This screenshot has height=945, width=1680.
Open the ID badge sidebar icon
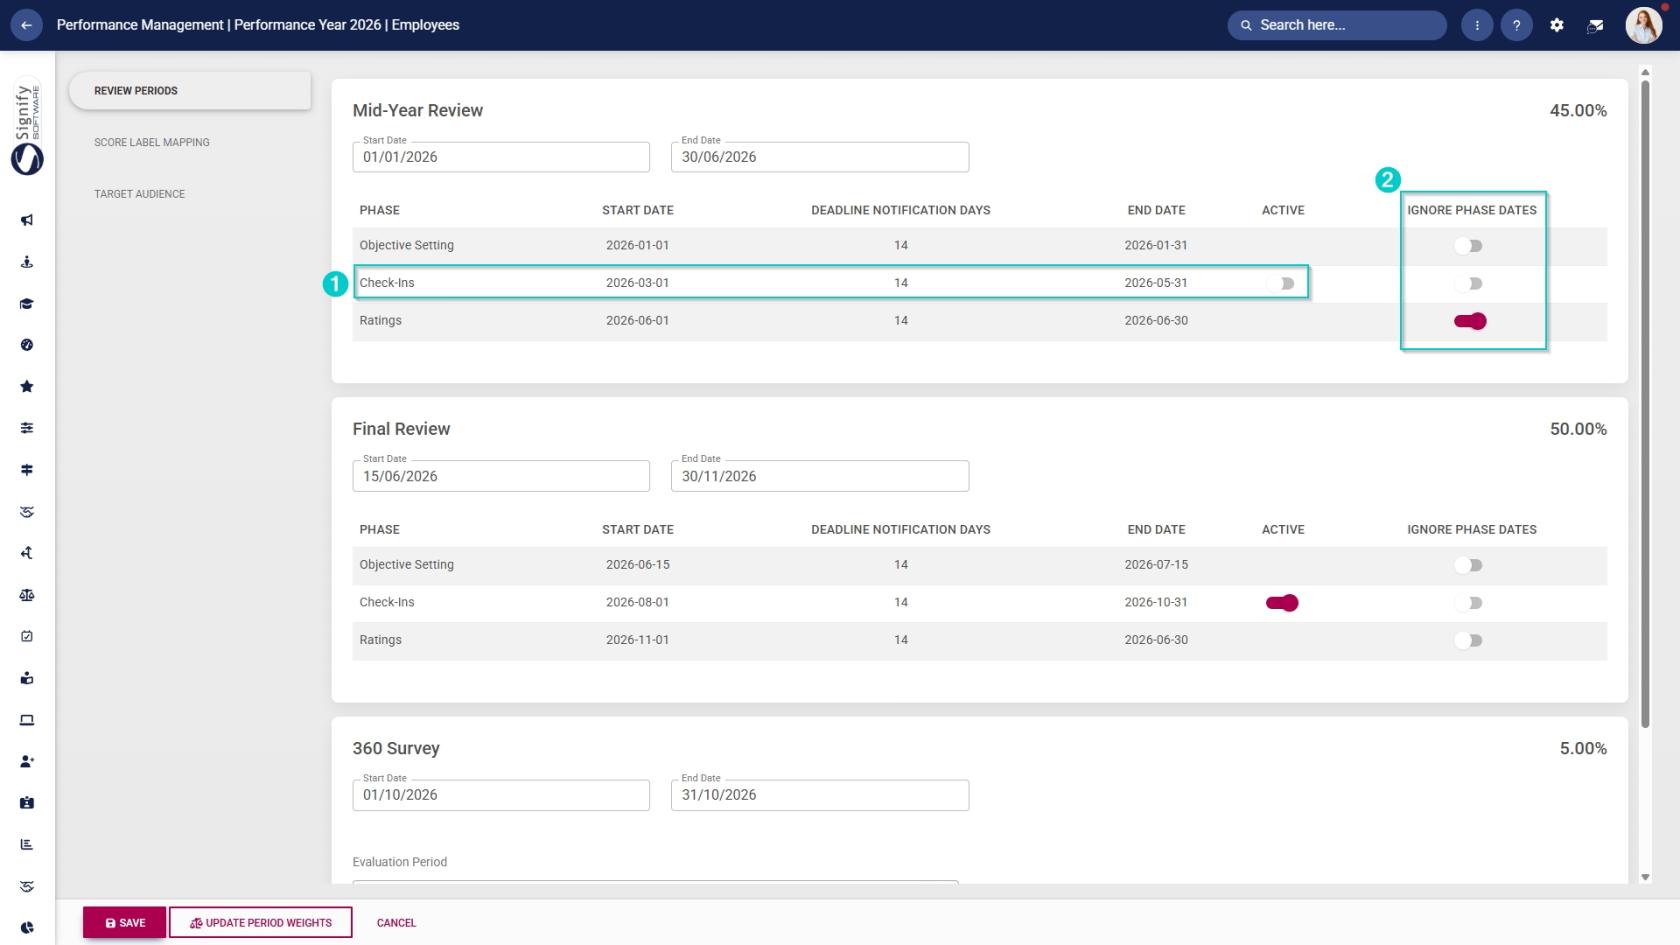click(x=27, y=803)
